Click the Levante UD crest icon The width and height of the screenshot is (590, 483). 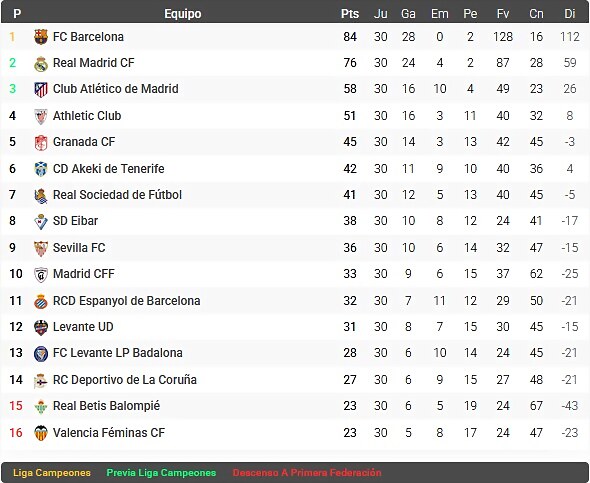click(x=41, y=327)
